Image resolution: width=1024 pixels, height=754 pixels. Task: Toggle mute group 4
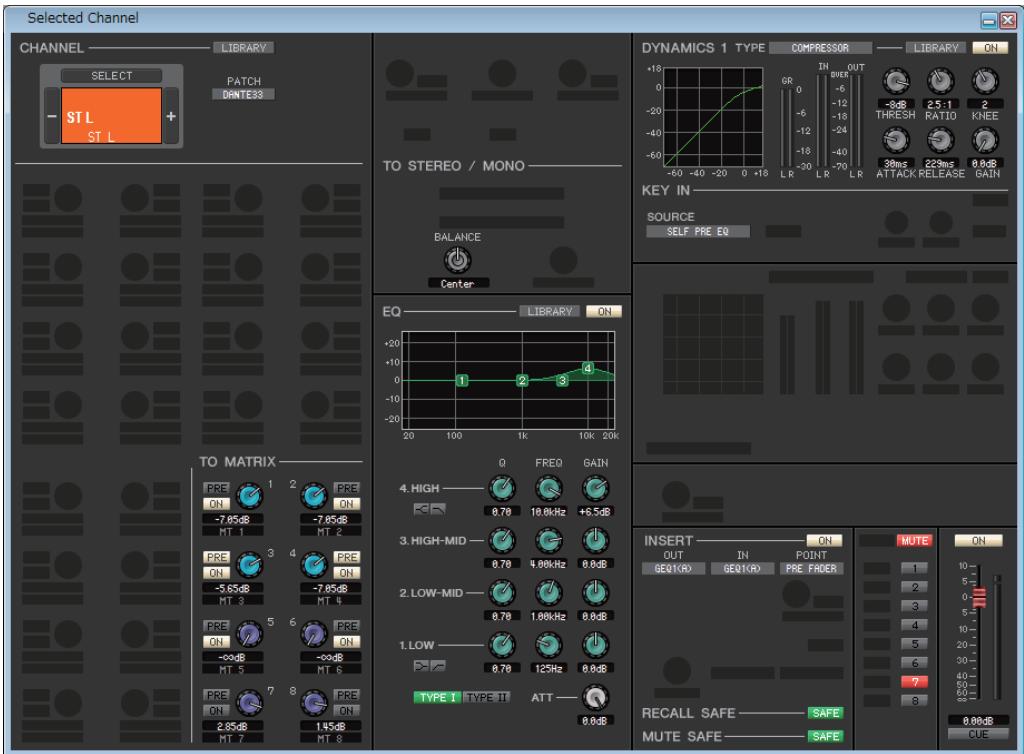tap(914, 625)
